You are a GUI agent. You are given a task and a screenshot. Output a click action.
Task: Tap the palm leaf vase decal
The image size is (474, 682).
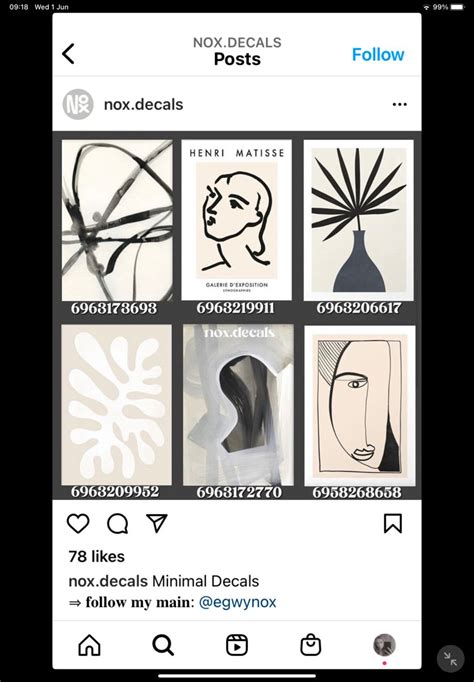[x=359, y=220]
